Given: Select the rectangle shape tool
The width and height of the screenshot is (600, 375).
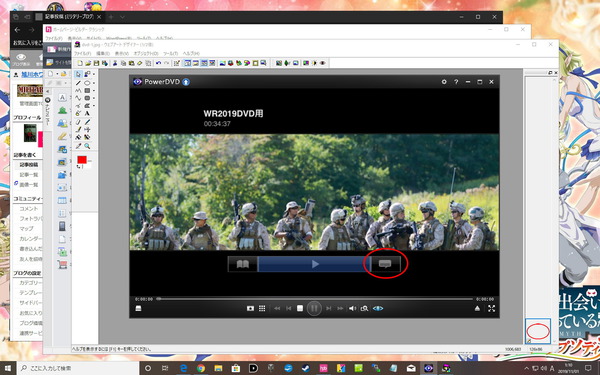Looking at the screenshot, I should (x=87, y=91).
